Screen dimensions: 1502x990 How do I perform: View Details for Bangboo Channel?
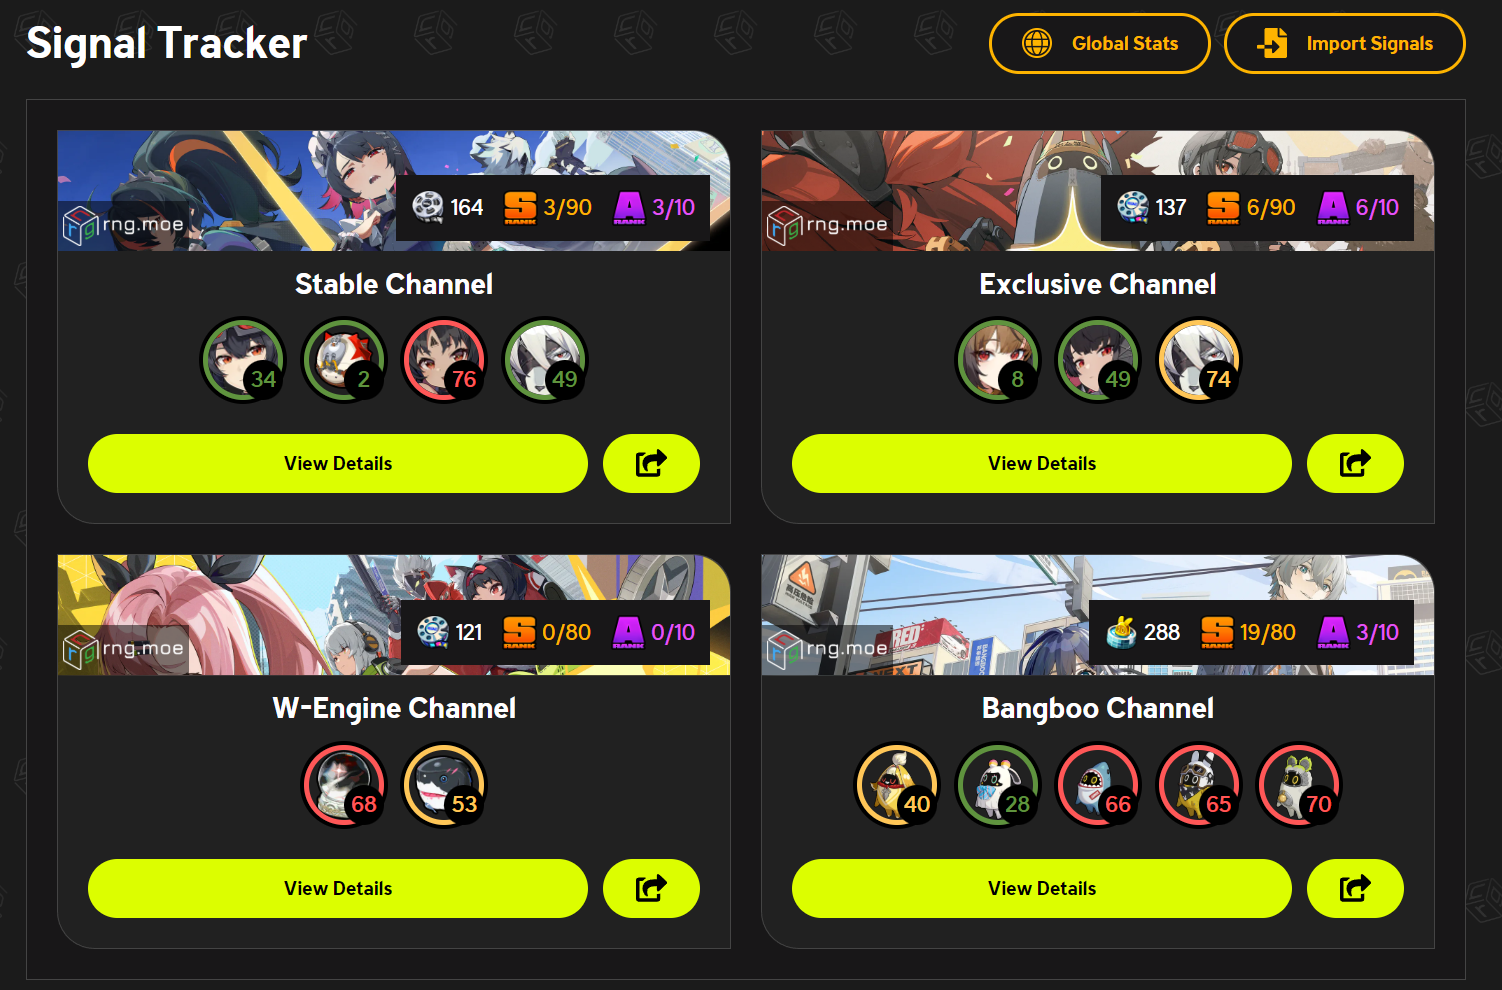[x=1042, y=888]
